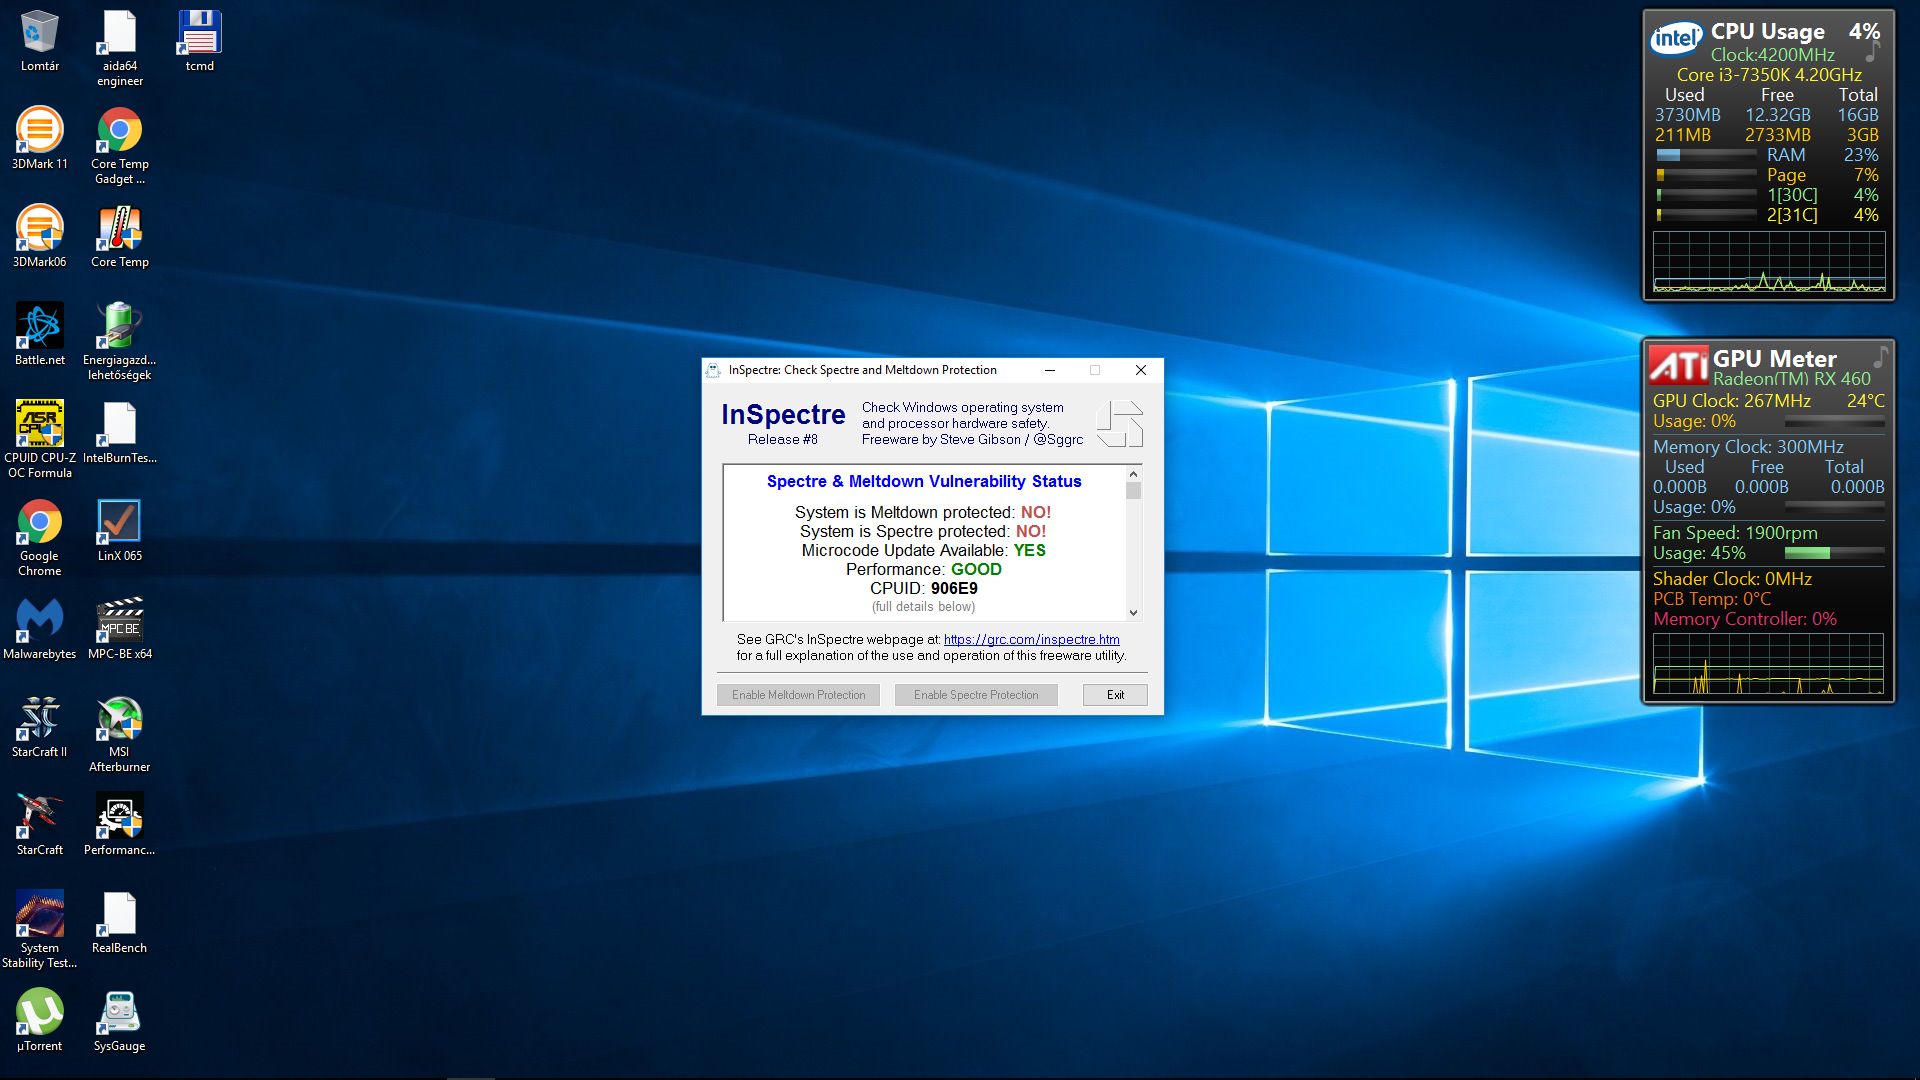Click Enable Spectre Protection button
Viewport: 1920px width, 1080px height.
tap(976, 695)
